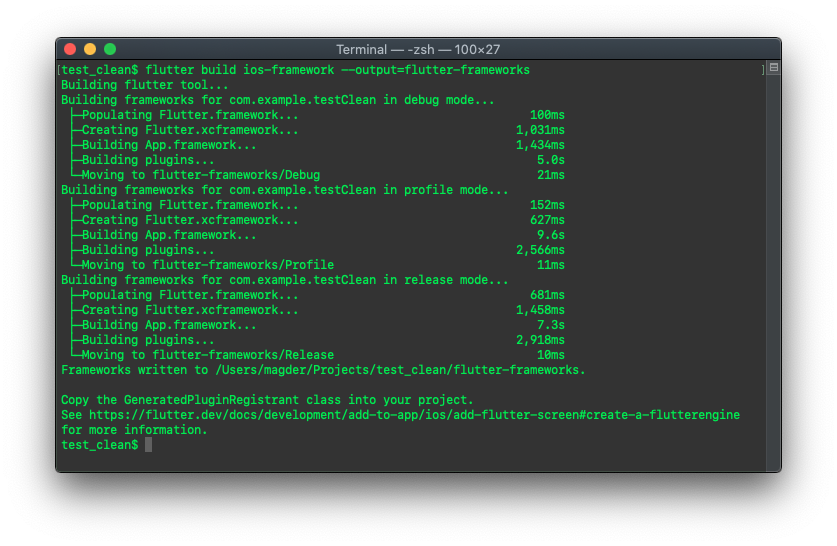
Task: Click the '100ms' timing value
Action: 547,115
